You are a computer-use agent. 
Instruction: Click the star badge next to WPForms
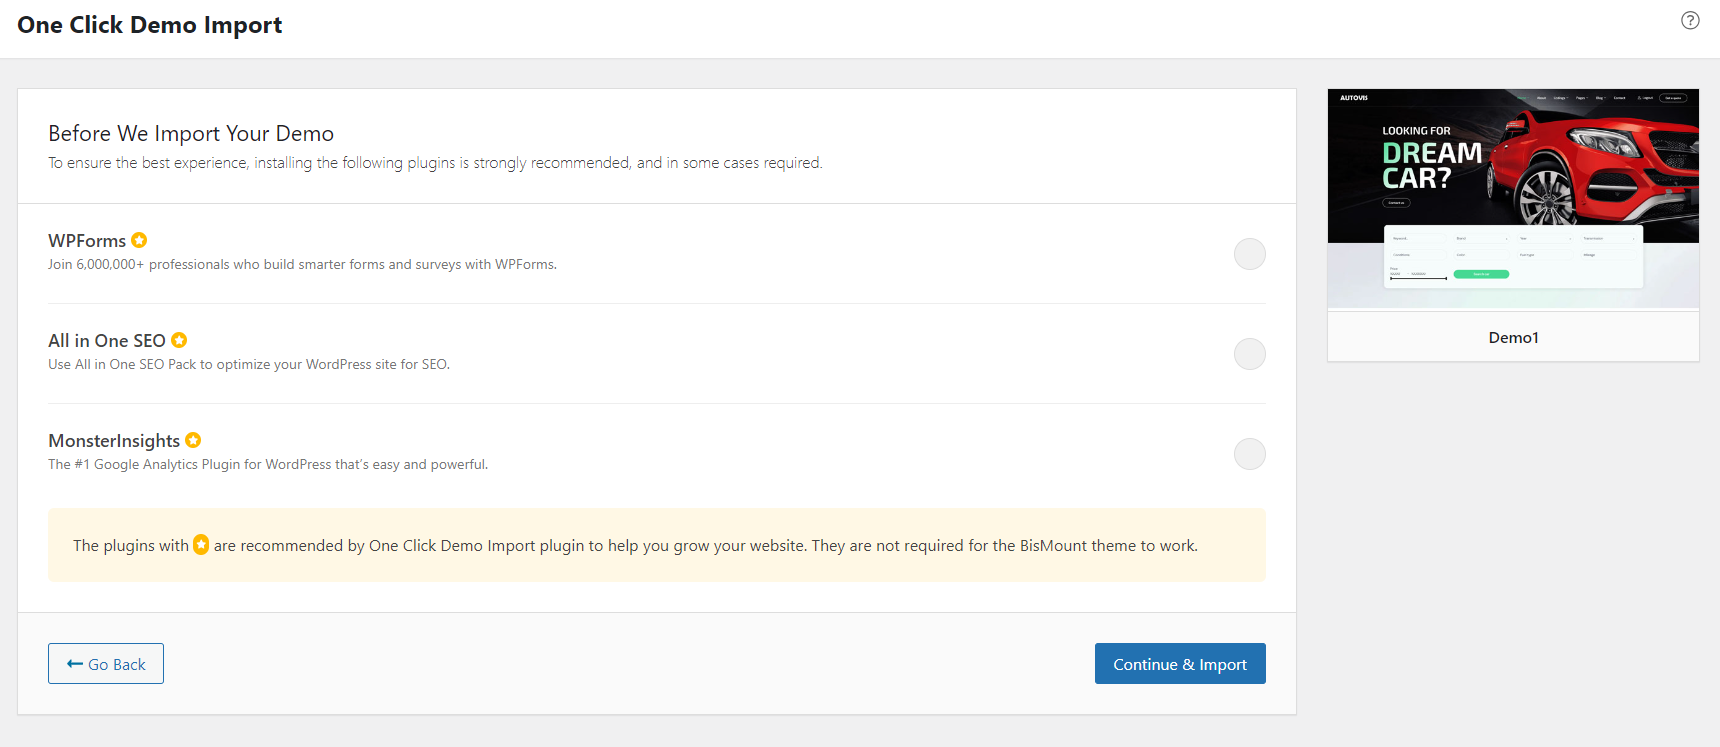[139, 240]
